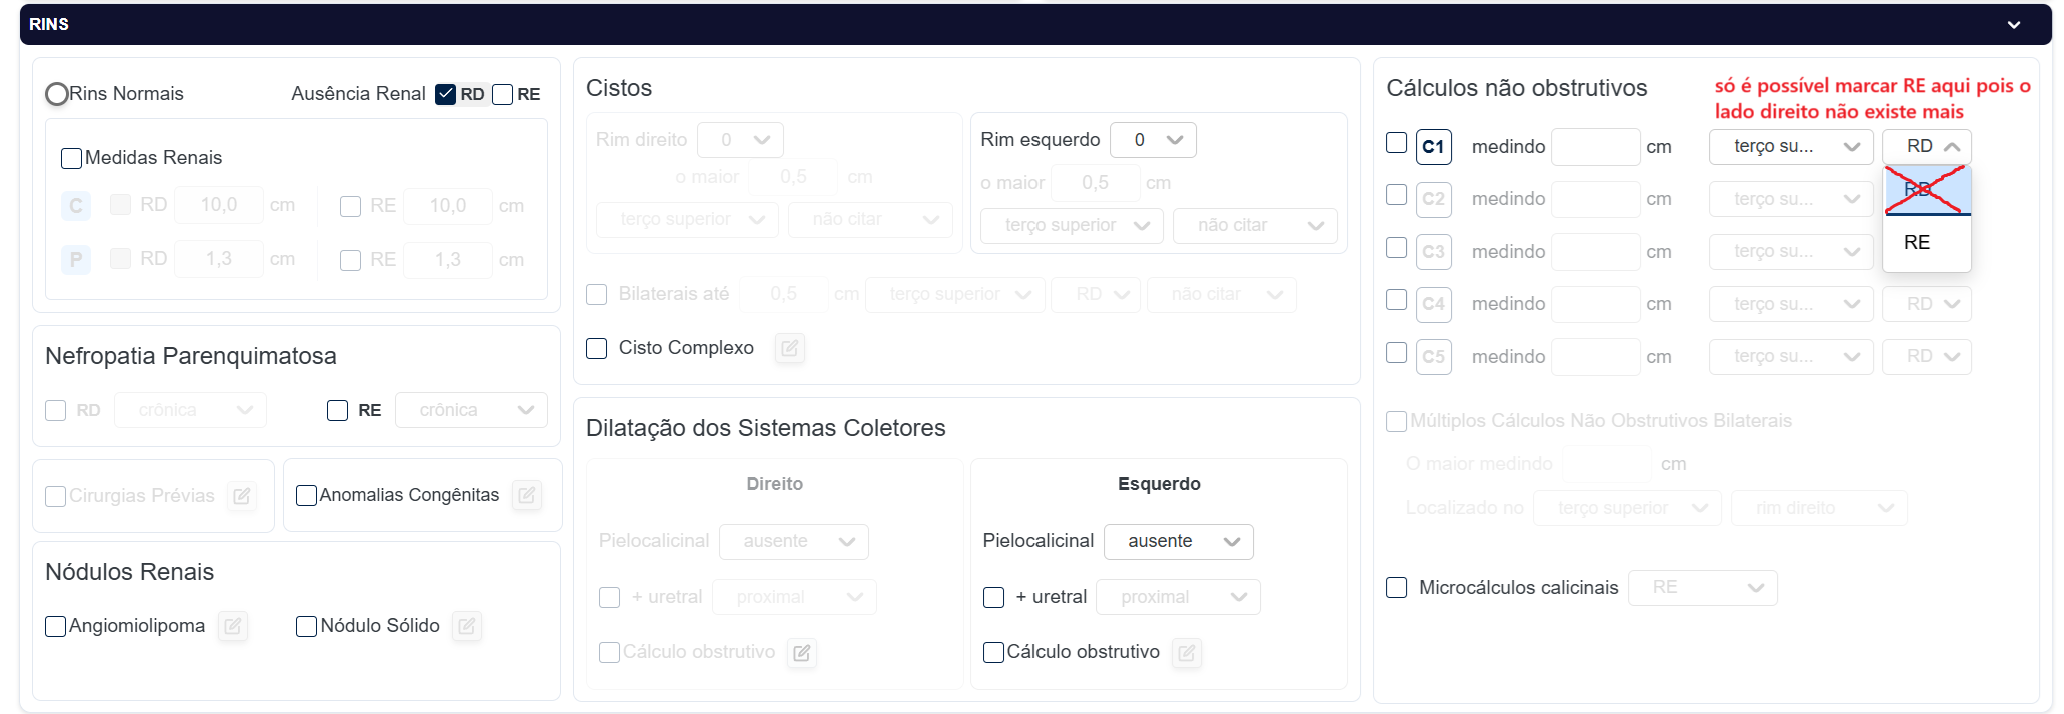The height and width of the screenshot is (714, 2064).
Task: Check the Microcálculos calicinais checkbox
Action: pos(1397,587)
